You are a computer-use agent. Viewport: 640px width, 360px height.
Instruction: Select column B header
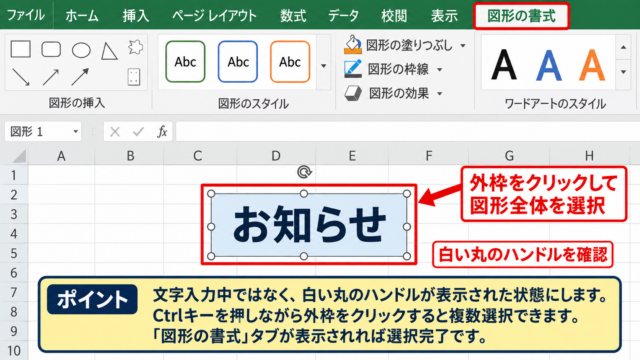coord(130,156)
